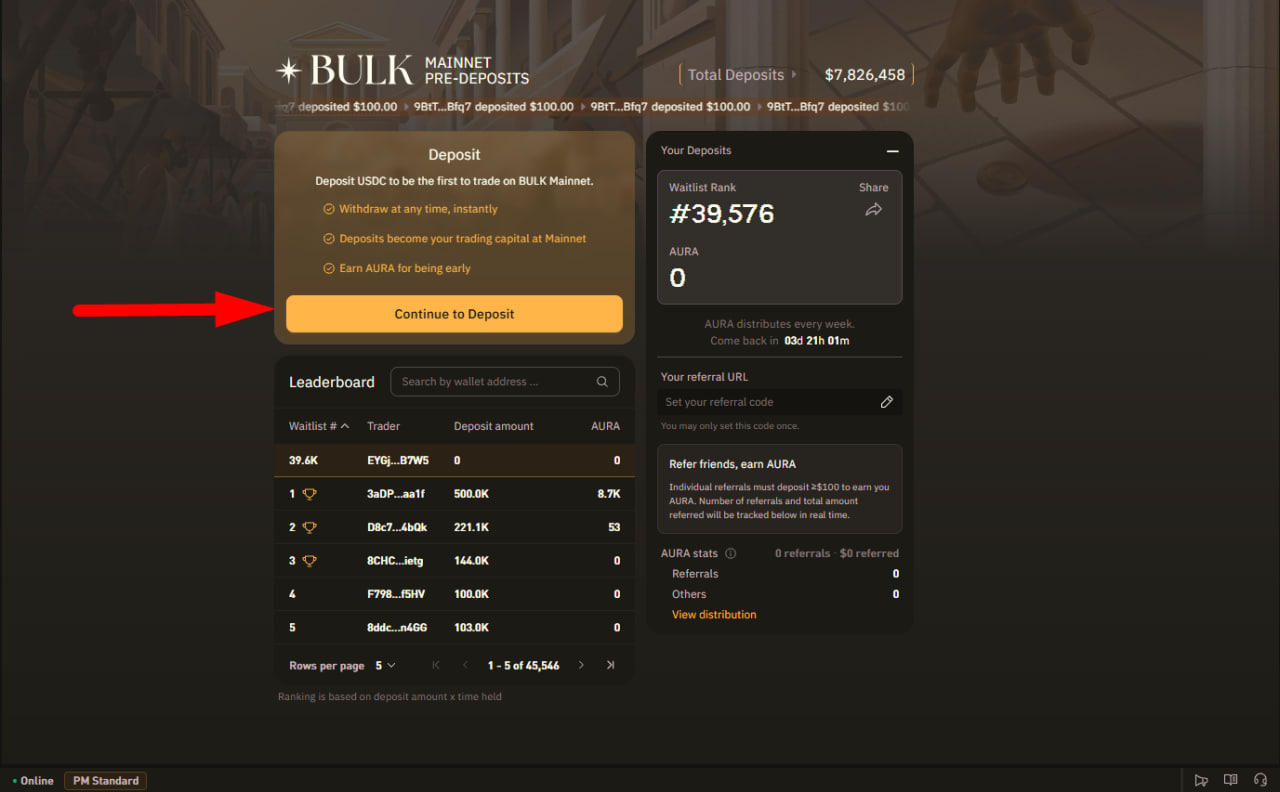
Task: Sort by the Waitlist # column arrow
Action: 345,426
